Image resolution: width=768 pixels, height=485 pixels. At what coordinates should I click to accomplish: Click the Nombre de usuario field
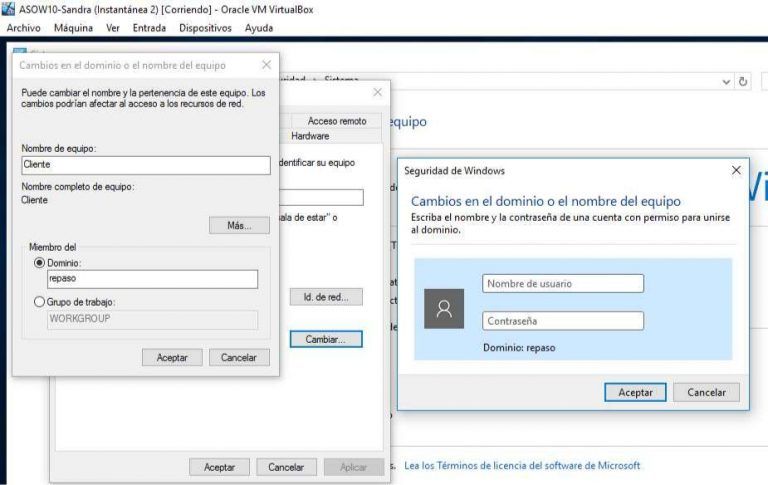tap(563, 284)
